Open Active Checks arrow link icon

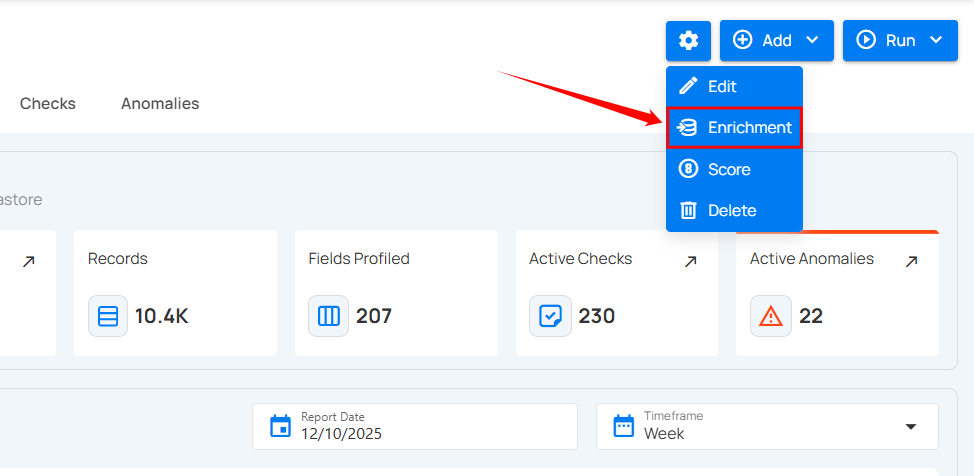click(x=690, y=261)
